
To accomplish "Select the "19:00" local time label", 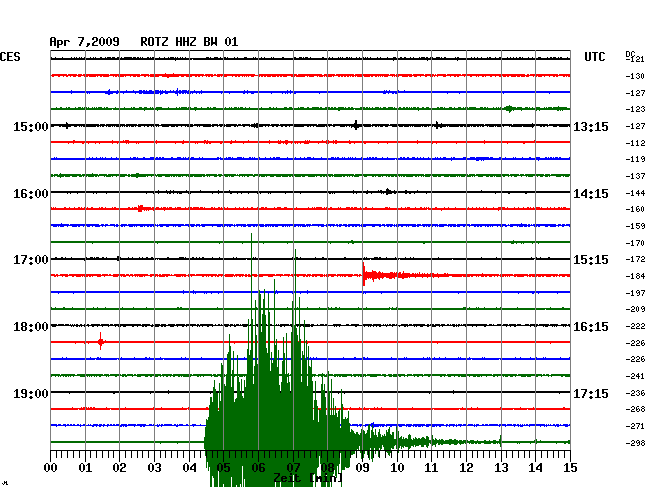I will tap(31, 393).
